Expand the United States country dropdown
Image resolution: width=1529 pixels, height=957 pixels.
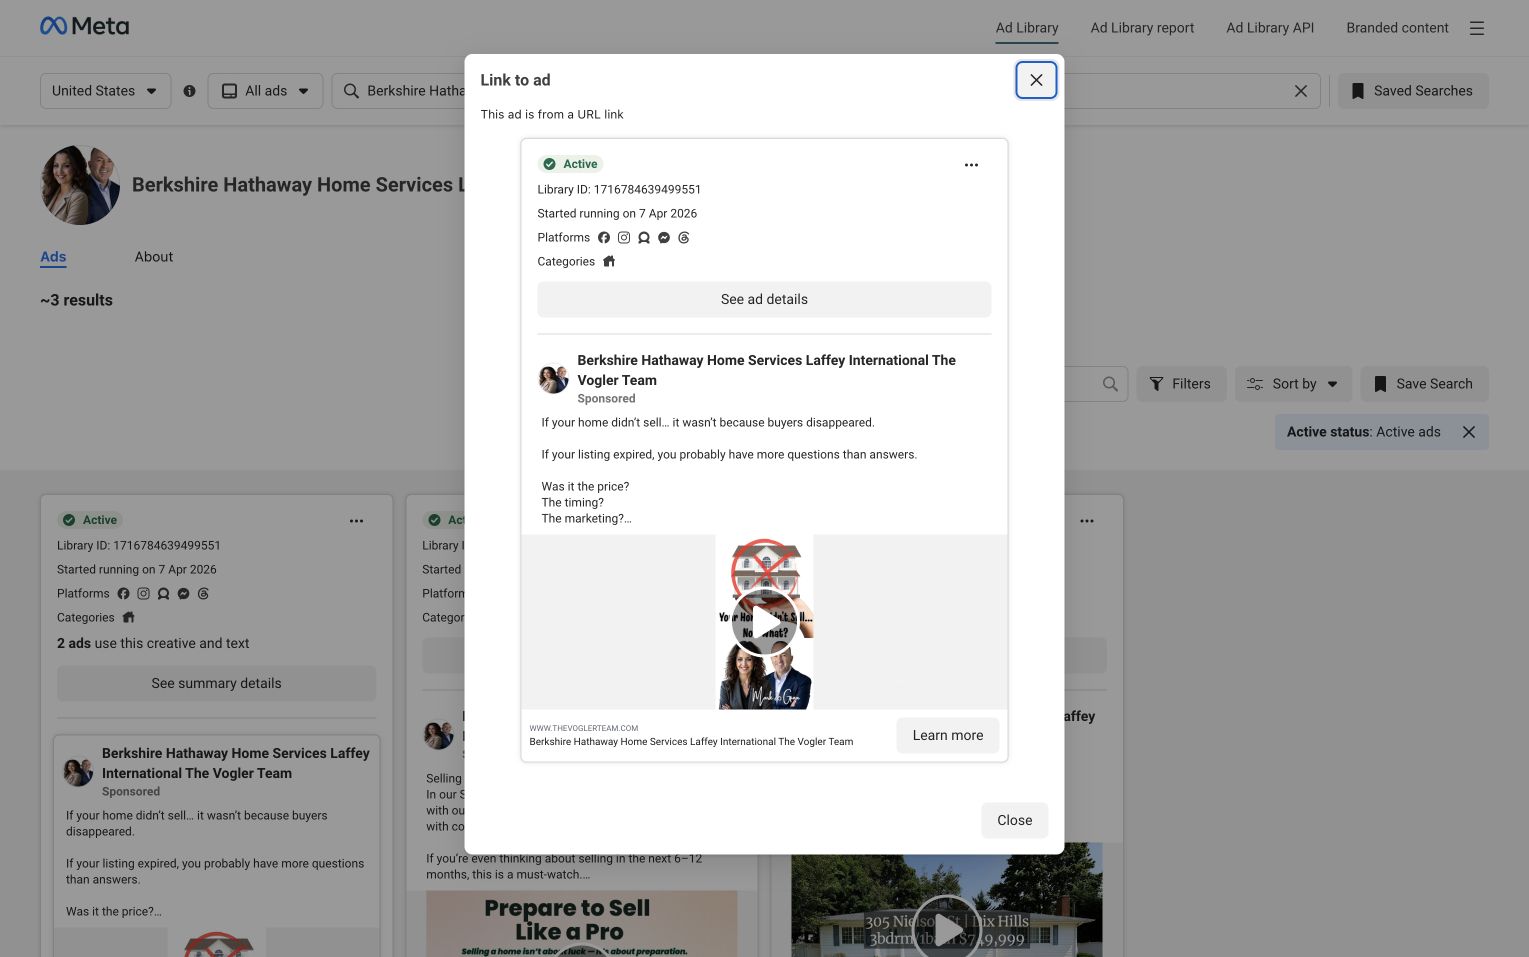point(105,91)
